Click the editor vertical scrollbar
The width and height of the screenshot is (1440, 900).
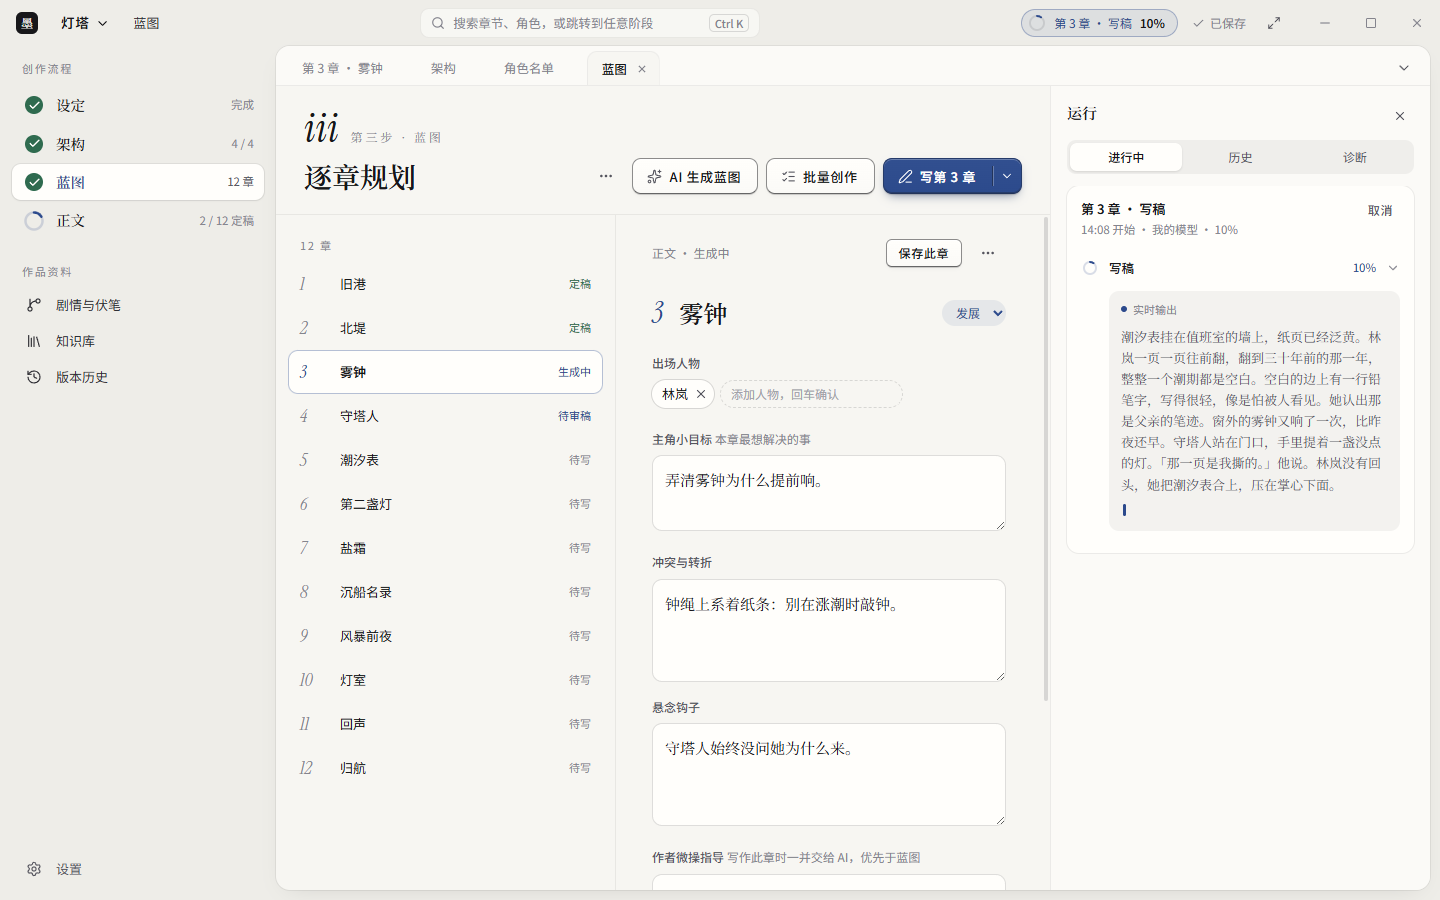pyautogui.click(x=1046, y=458)
